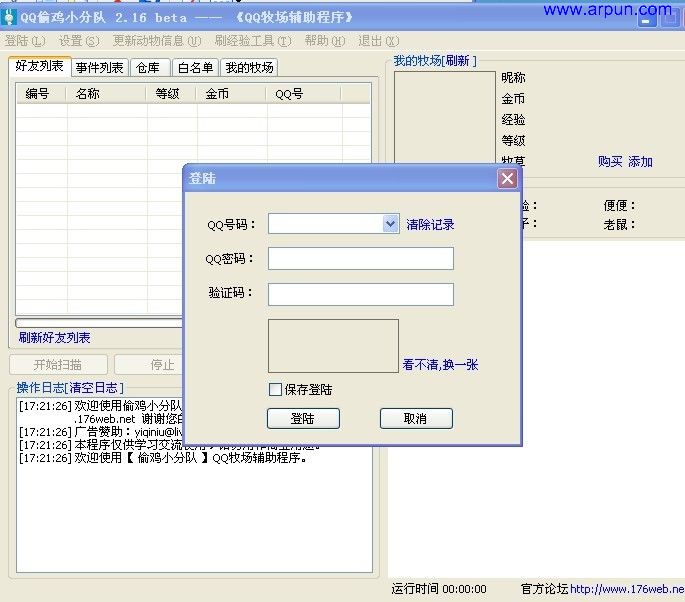Open the 帮助(H) menu
The width and height of the screenshot is (685, 602).
pos(325,41)
